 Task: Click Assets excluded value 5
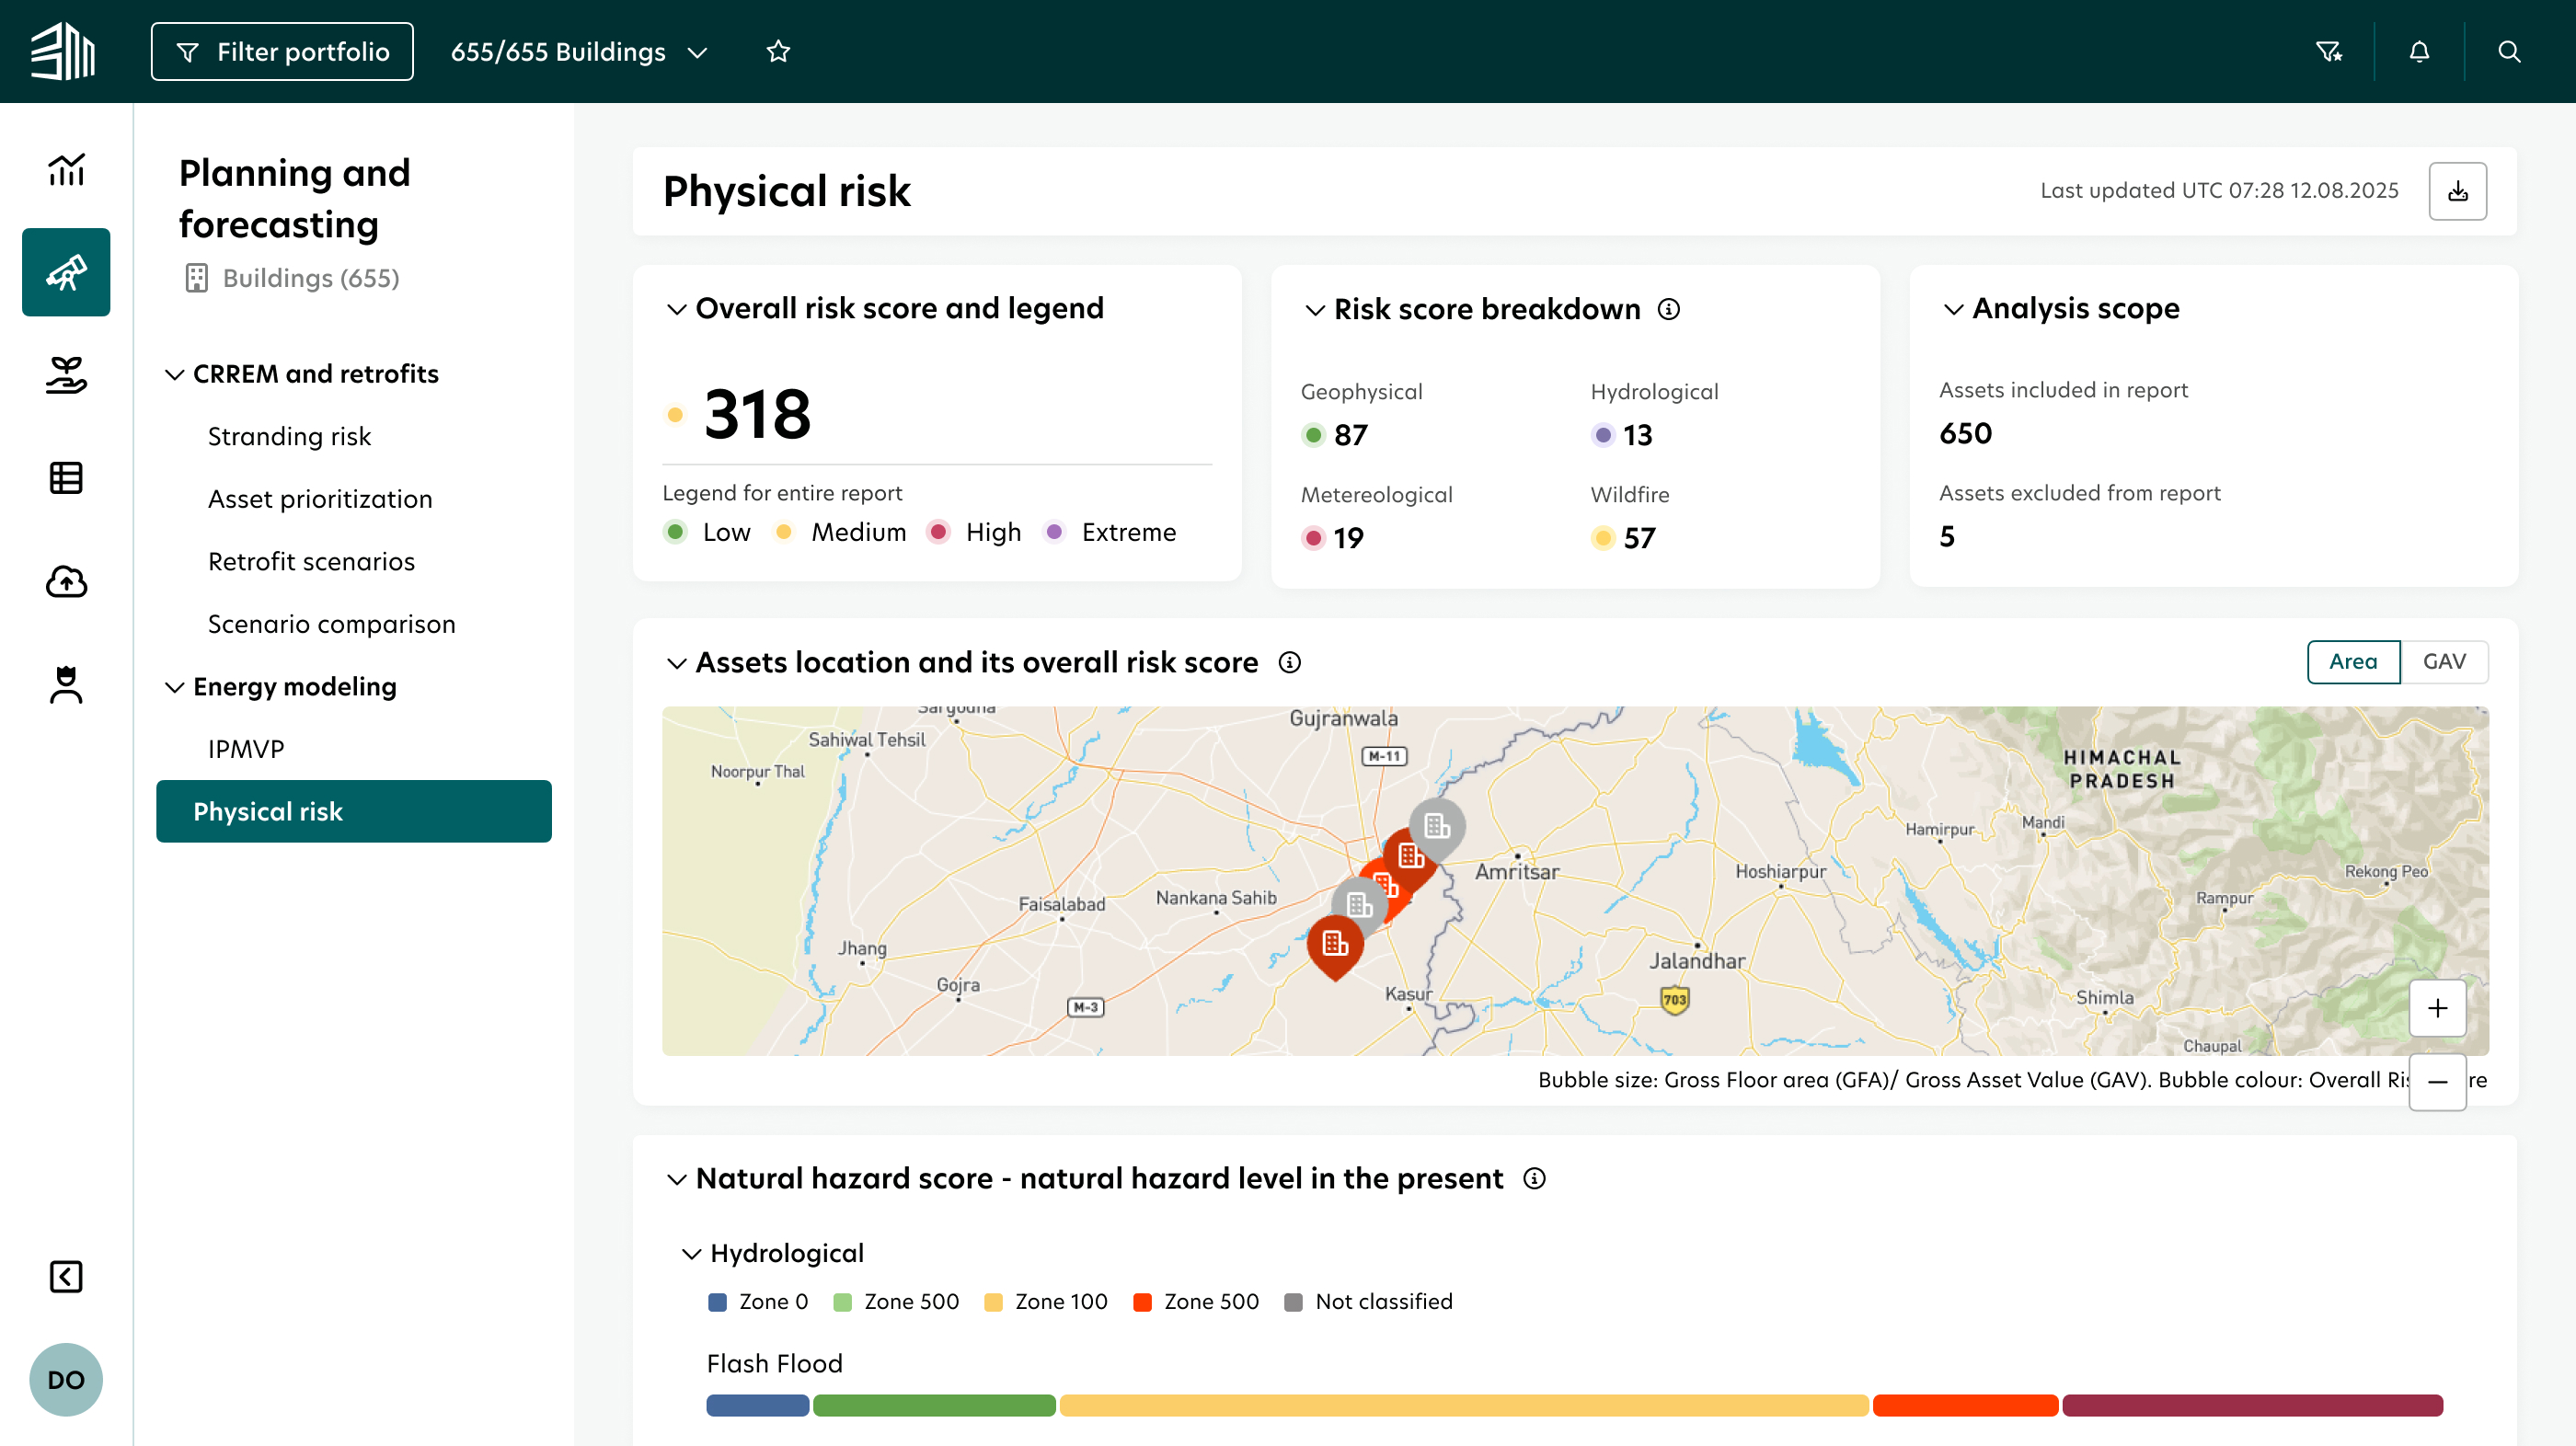(1947, 536)
